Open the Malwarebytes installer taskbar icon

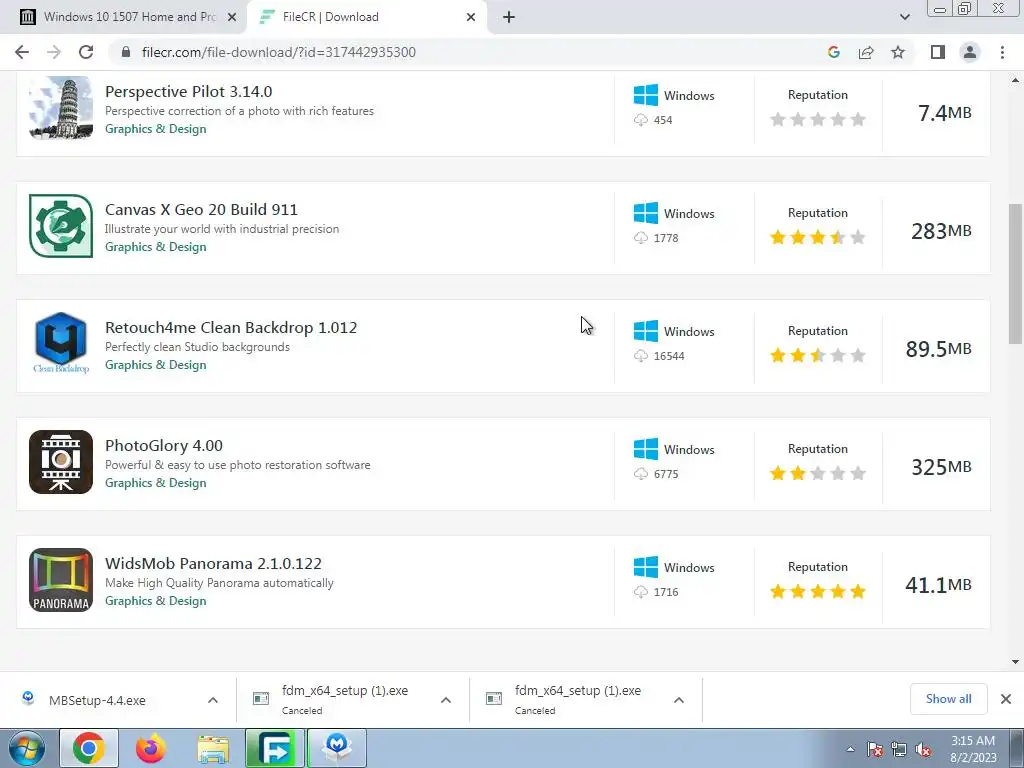338,748
